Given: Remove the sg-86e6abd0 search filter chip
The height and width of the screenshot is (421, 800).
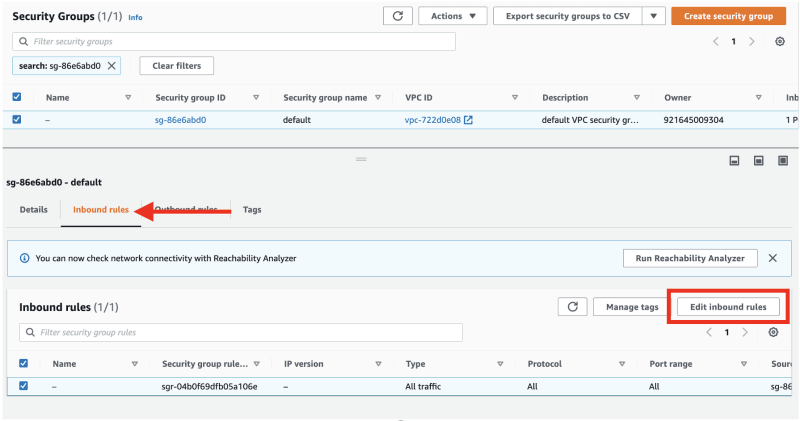Looking at the screenshot, I should click(x=111, y=66).
